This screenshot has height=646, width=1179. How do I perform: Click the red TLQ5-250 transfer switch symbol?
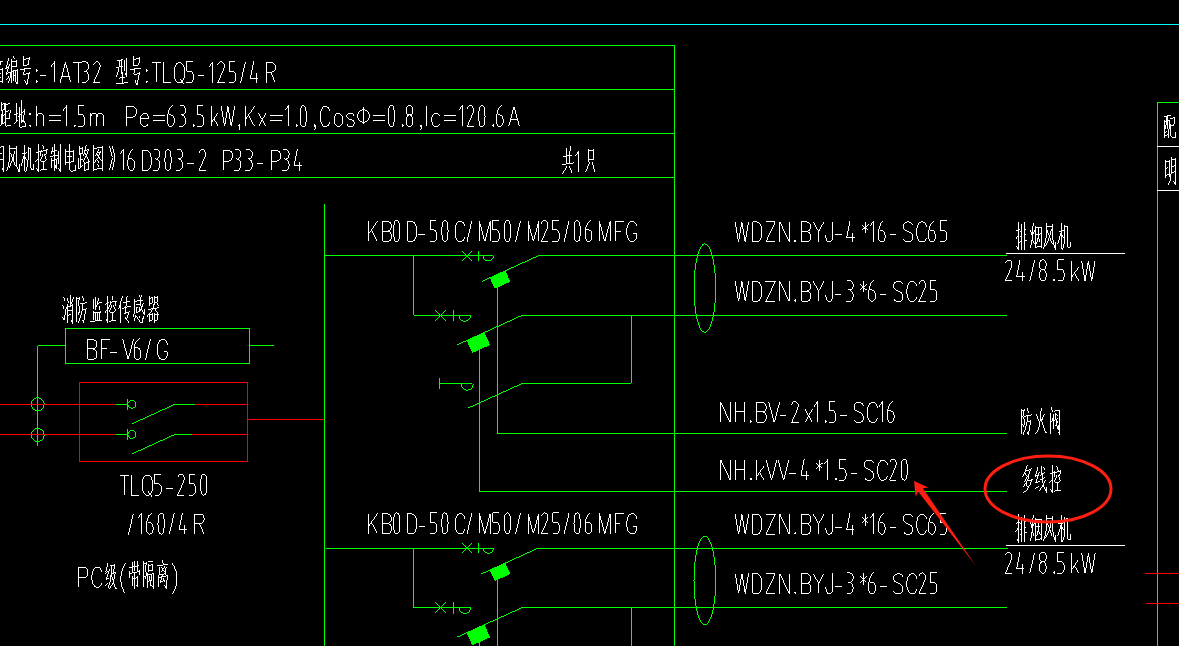(163, 422)
